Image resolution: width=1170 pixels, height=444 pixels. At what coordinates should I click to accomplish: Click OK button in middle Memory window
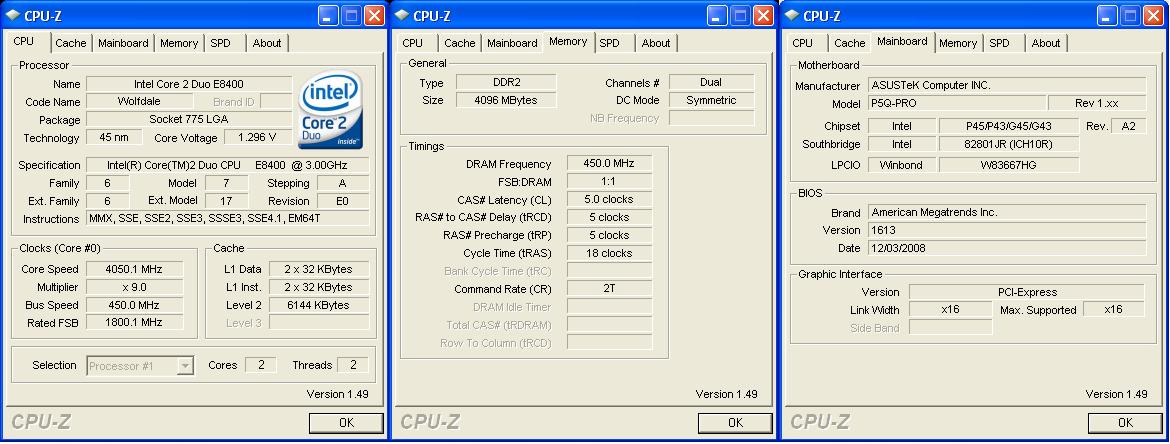735,422
